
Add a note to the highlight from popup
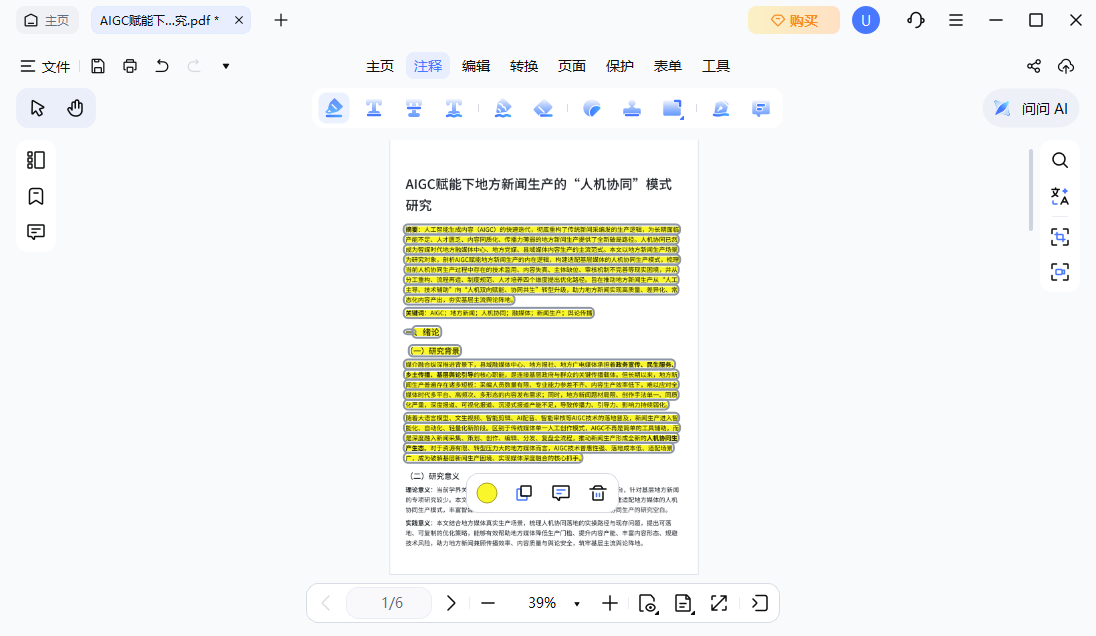[x=561, y=493]
